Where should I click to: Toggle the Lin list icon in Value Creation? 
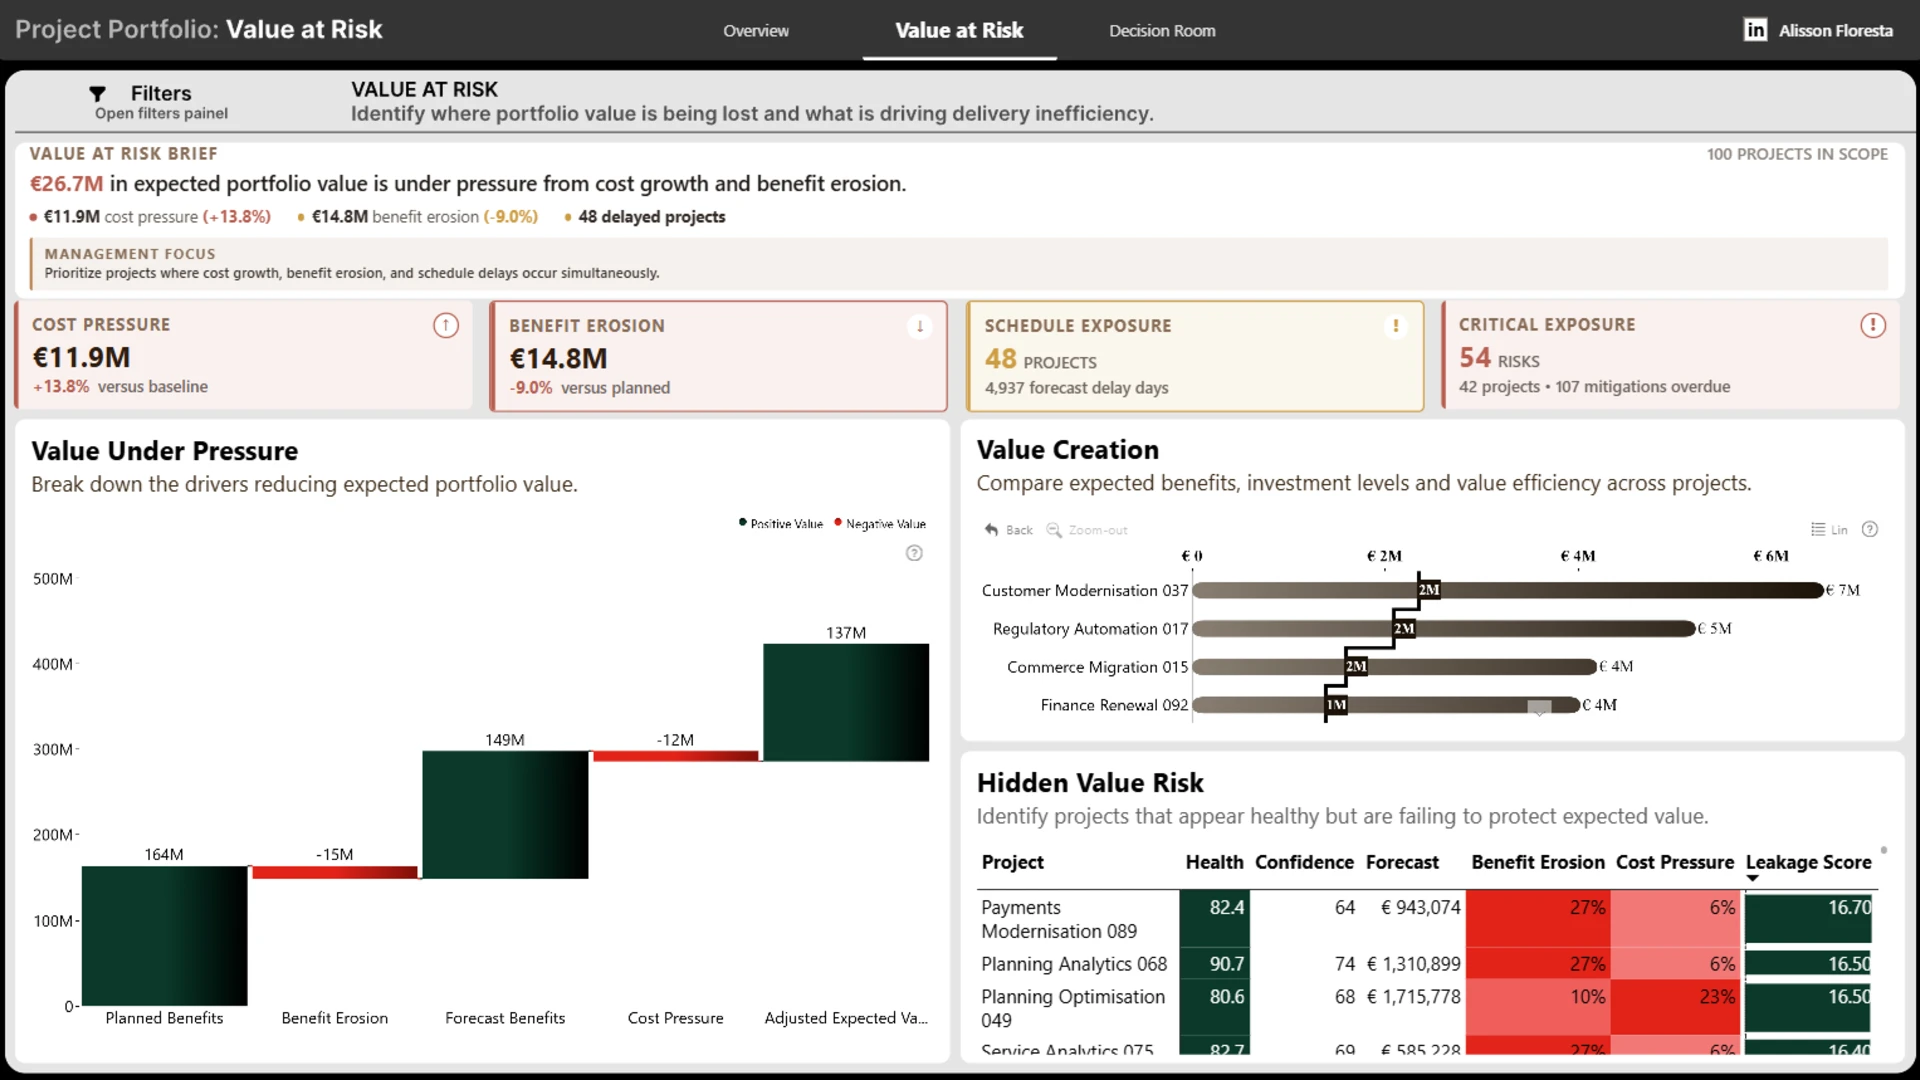pos(1818,529)
